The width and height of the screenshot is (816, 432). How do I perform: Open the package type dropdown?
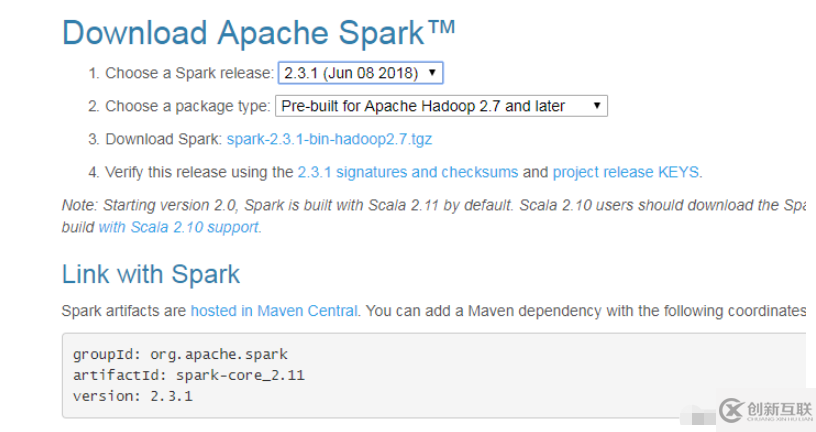[x=440, y=106]
